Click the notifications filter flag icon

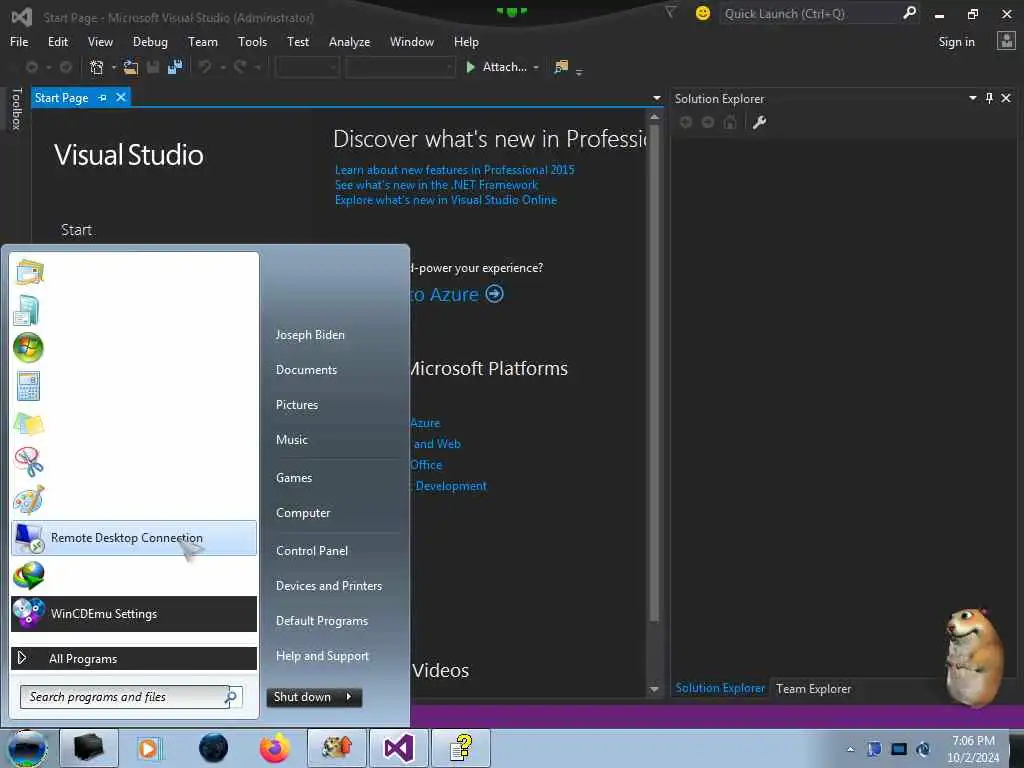(670, 12)
